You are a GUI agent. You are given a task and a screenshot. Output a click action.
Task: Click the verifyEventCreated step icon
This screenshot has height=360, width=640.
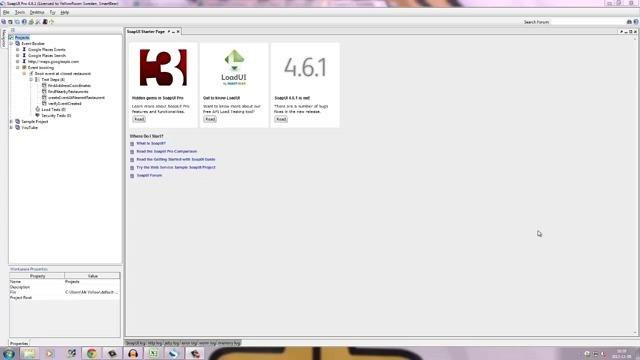[44, 104]
